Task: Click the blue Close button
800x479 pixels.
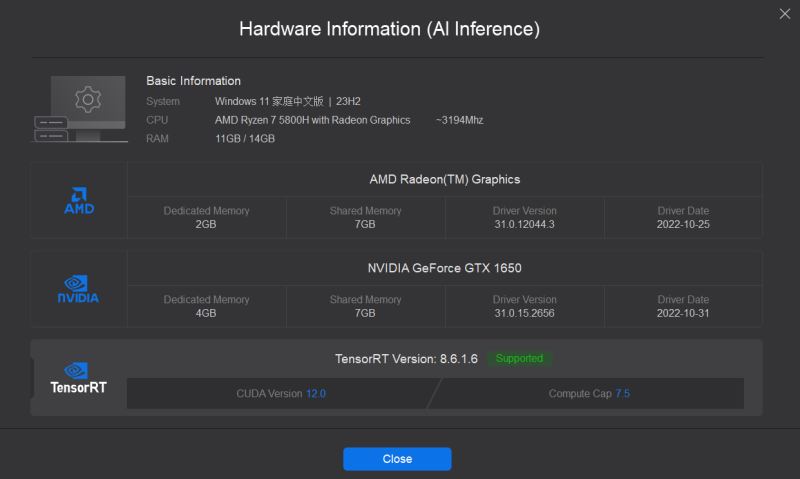Action: [397, 459]
